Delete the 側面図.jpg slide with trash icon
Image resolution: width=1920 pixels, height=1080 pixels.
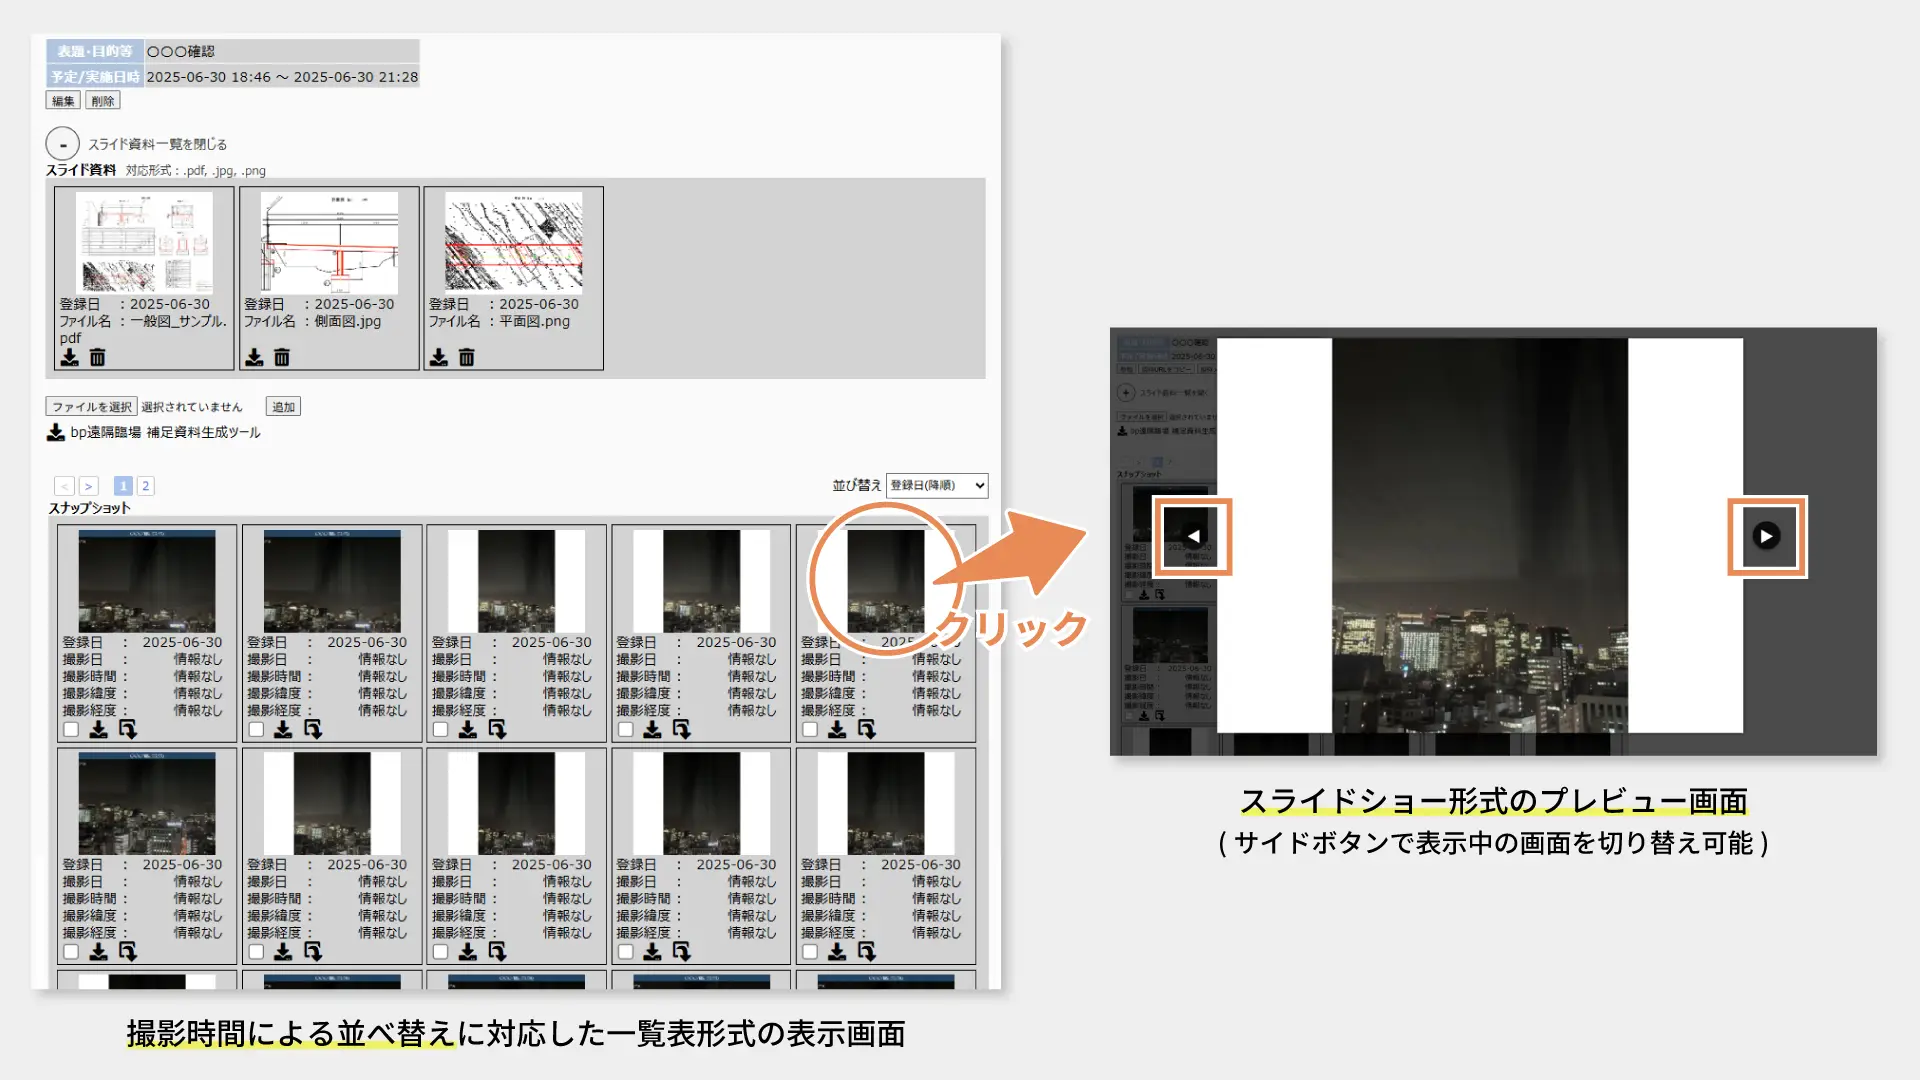pyautogui.click(x=282, y=357)
